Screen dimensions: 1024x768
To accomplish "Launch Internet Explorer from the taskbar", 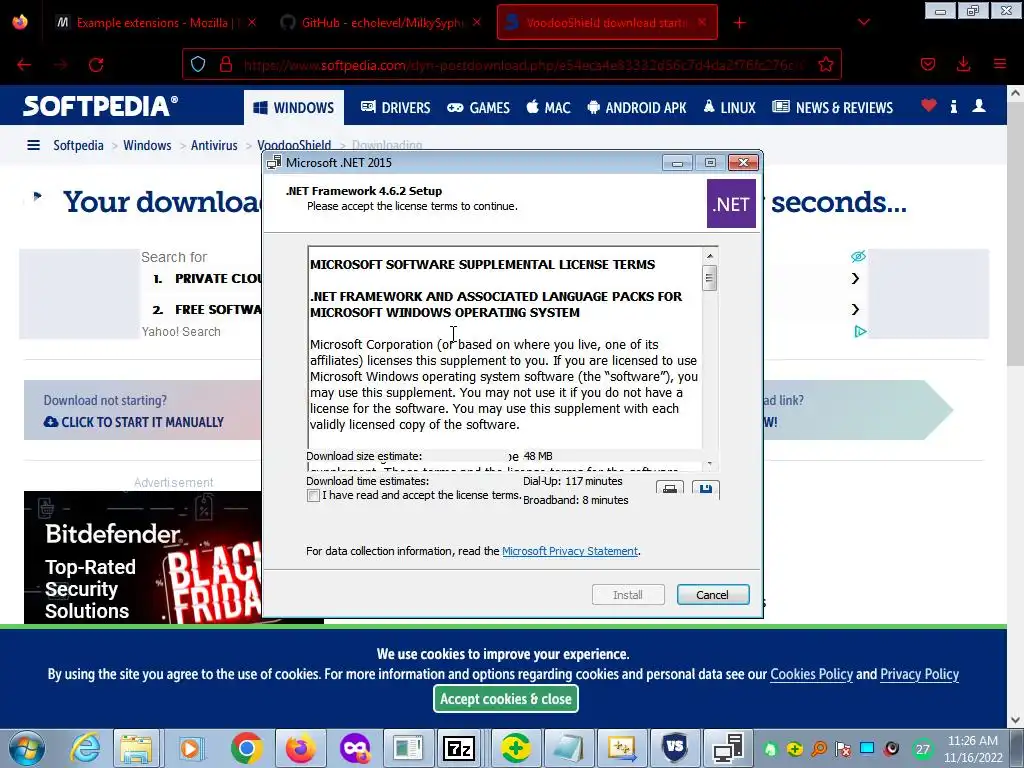I will tap(86, 748).
